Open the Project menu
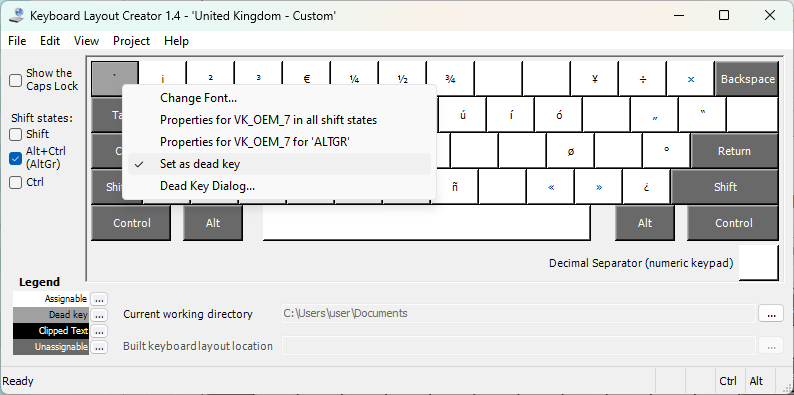This screenshot has width=794, height=395. [132, 41]
